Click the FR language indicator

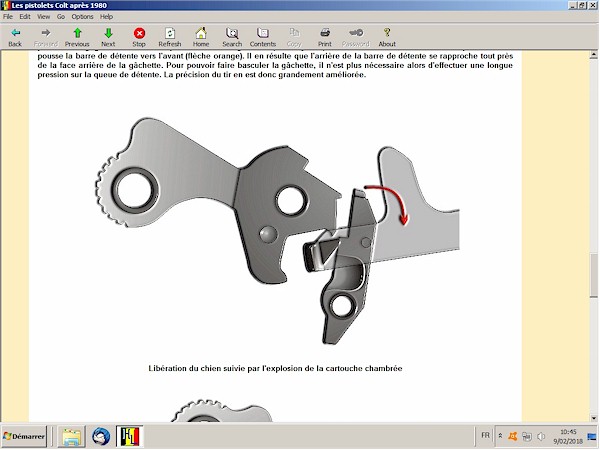(x=485, y=437)
